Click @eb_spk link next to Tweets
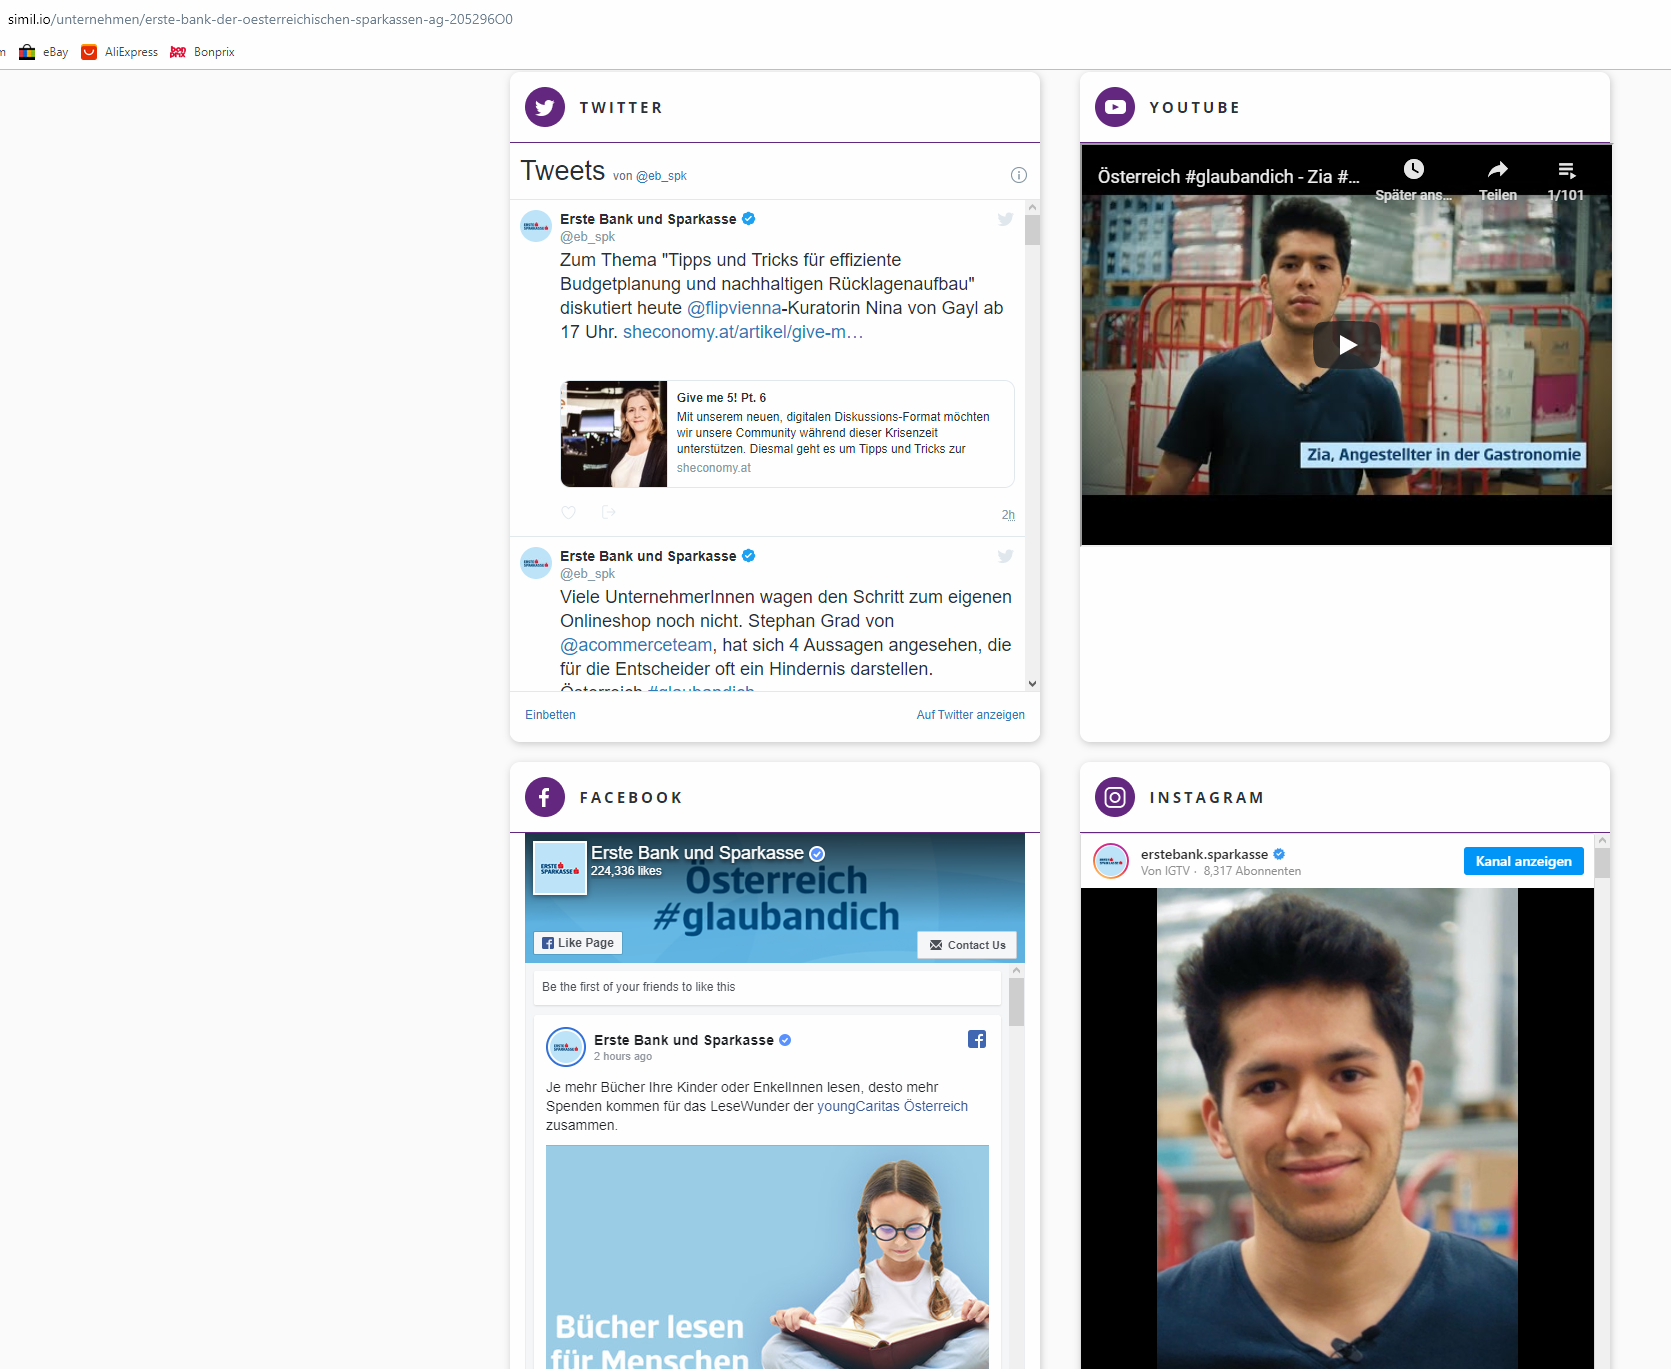The height and width of the screenshot is (1369, 1671). pos(661,176)
